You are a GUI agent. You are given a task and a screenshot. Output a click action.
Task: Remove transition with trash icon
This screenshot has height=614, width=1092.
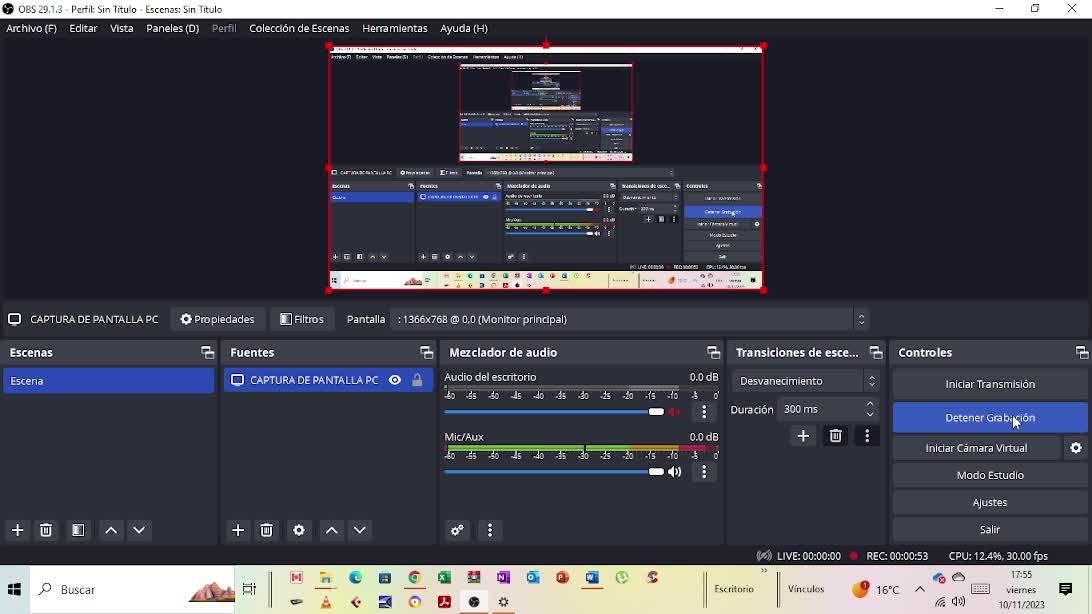coord(836,436)
